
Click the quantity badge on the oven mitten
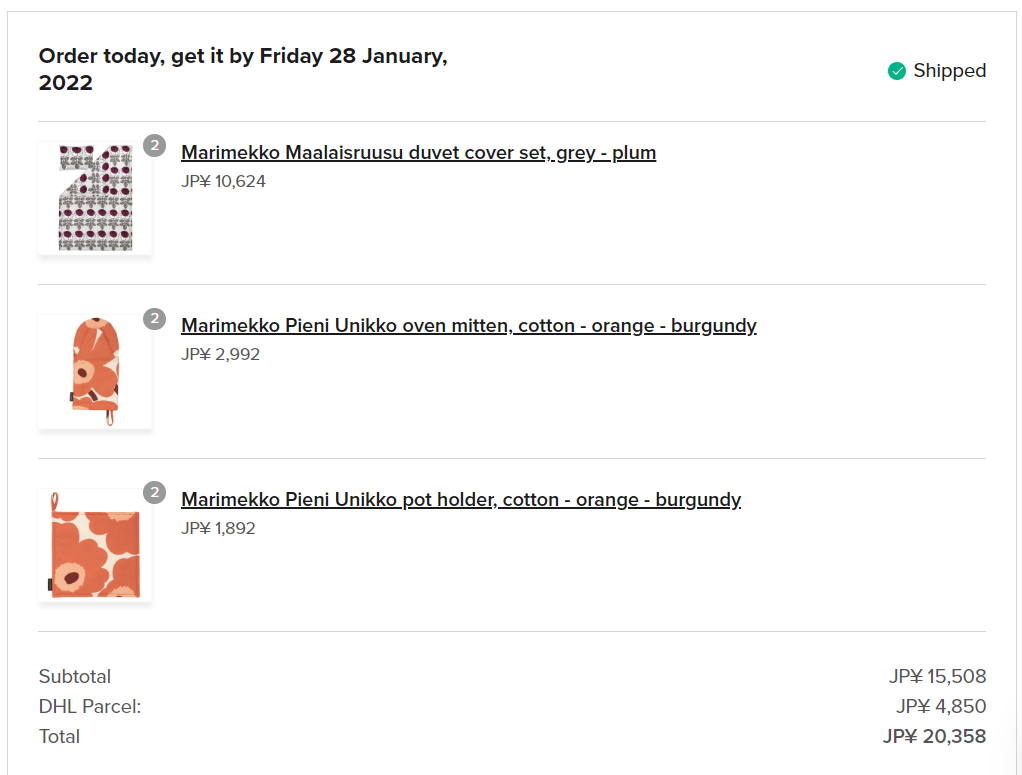click(154, 319)
